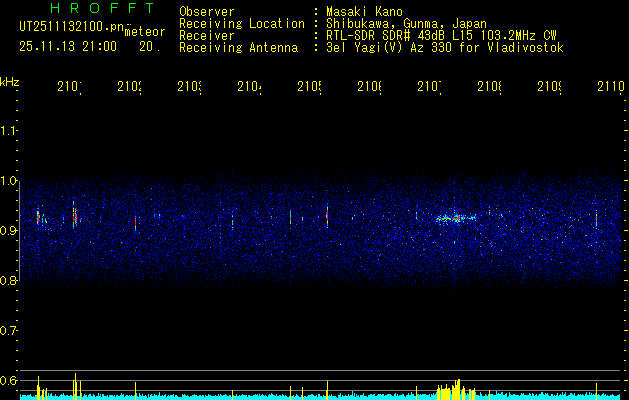Click the 2107 time axis label

pos(430,86)
